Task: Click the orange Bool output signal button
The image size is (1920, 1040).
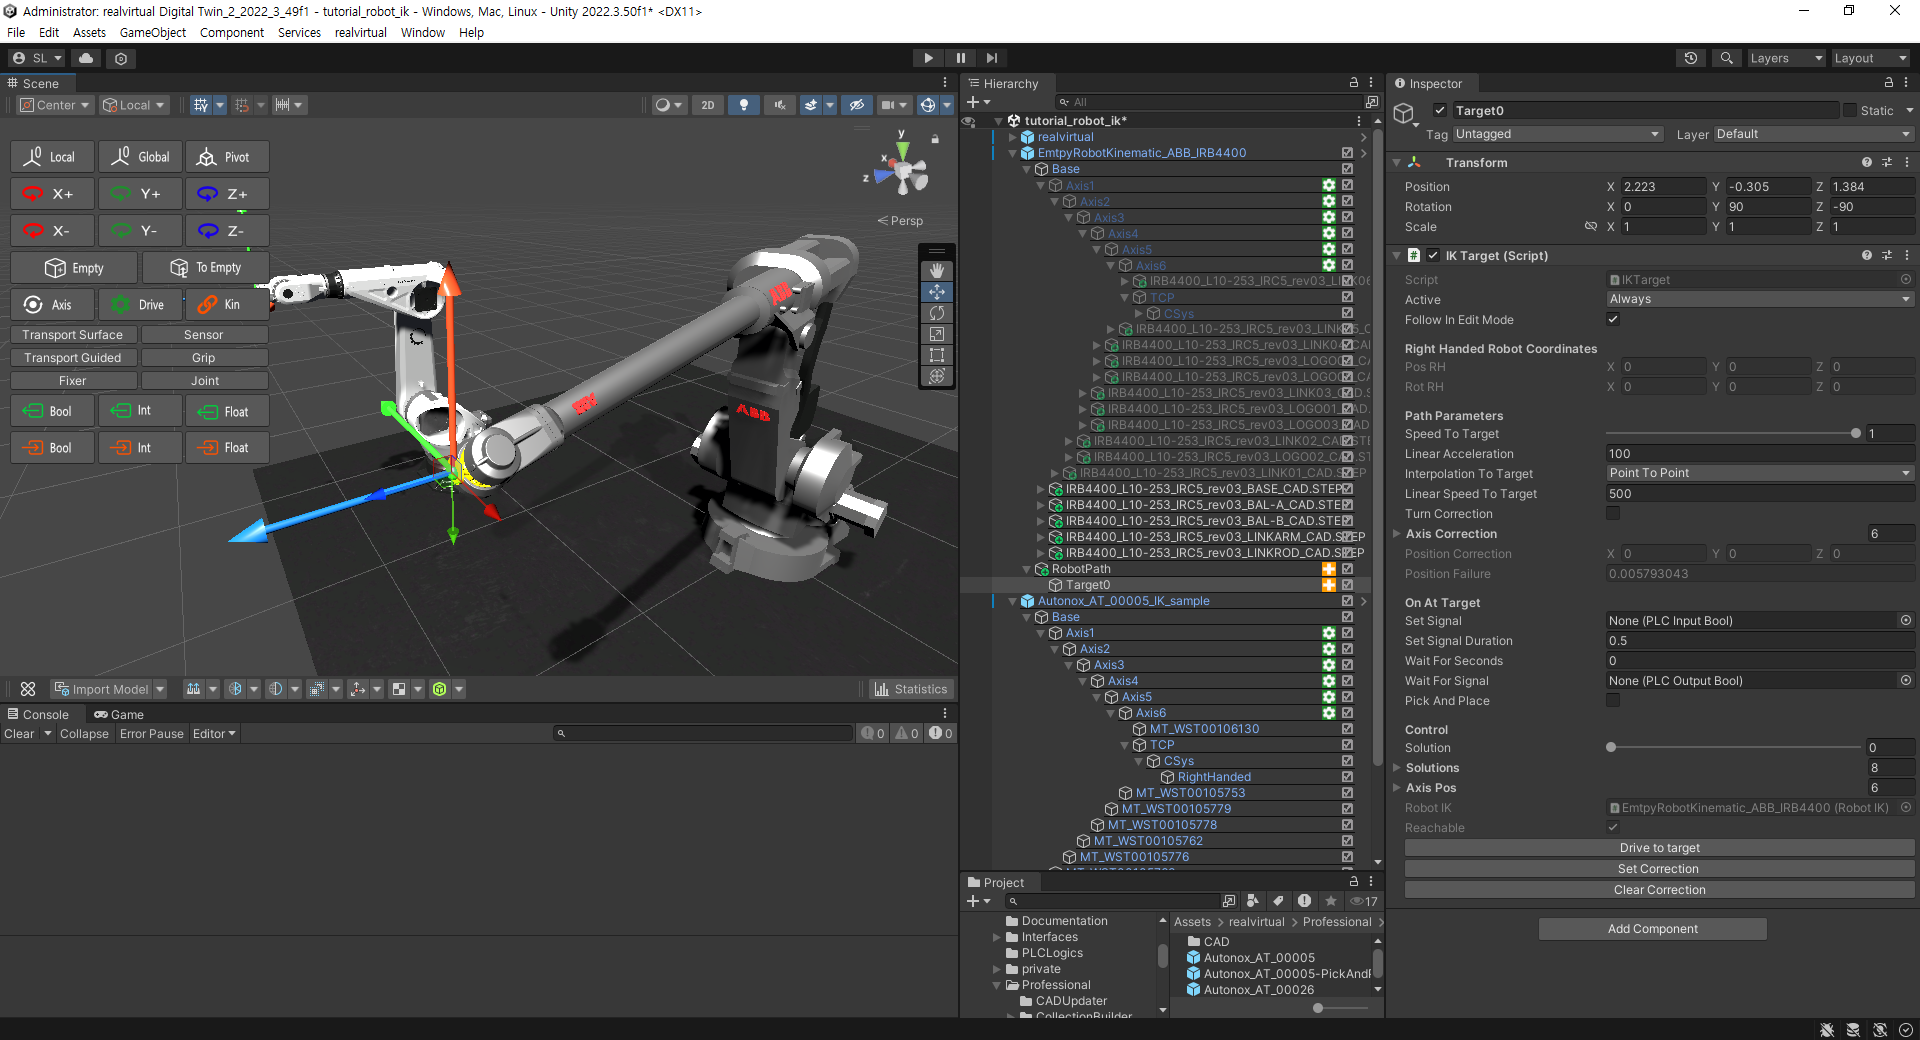Action: [x=53, y=447]
